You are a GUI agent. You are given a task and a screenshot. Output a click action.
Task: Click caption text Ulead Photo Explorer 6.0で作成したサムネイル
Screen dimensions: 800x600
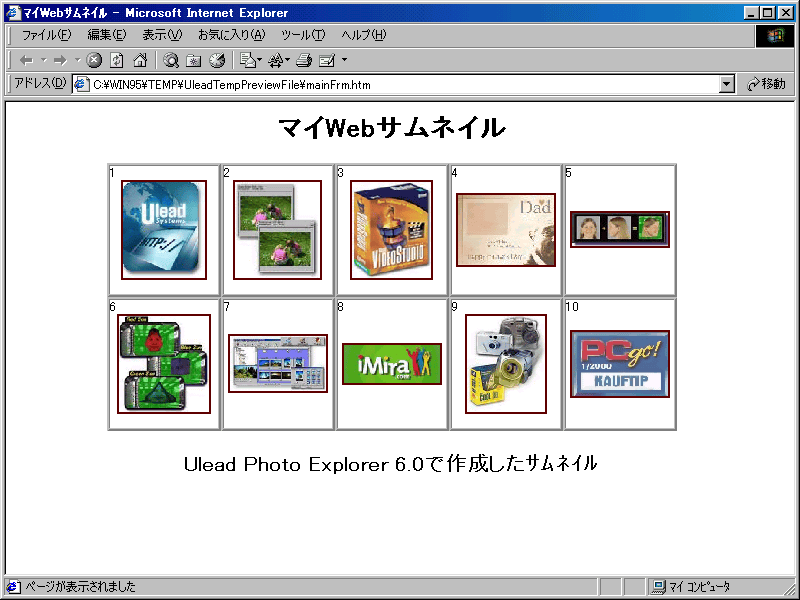[x=390, y=464]
